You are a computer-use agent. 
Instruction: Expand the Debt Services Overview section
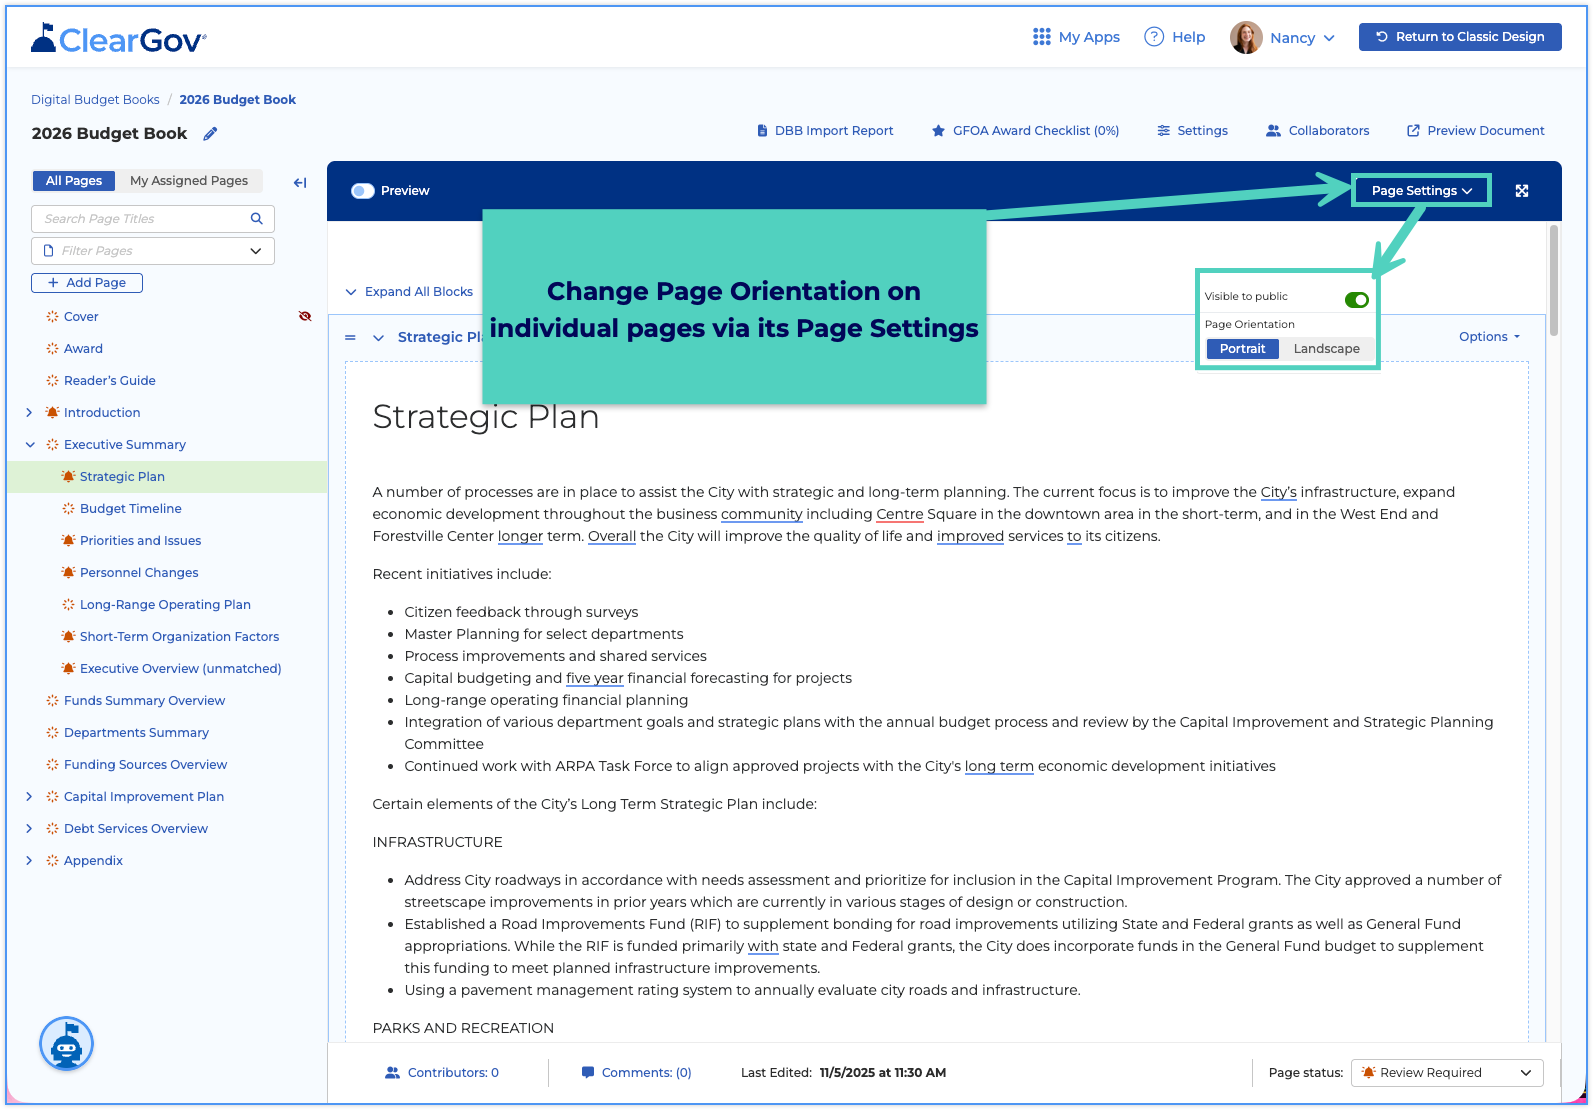click(x=29, y=828)
